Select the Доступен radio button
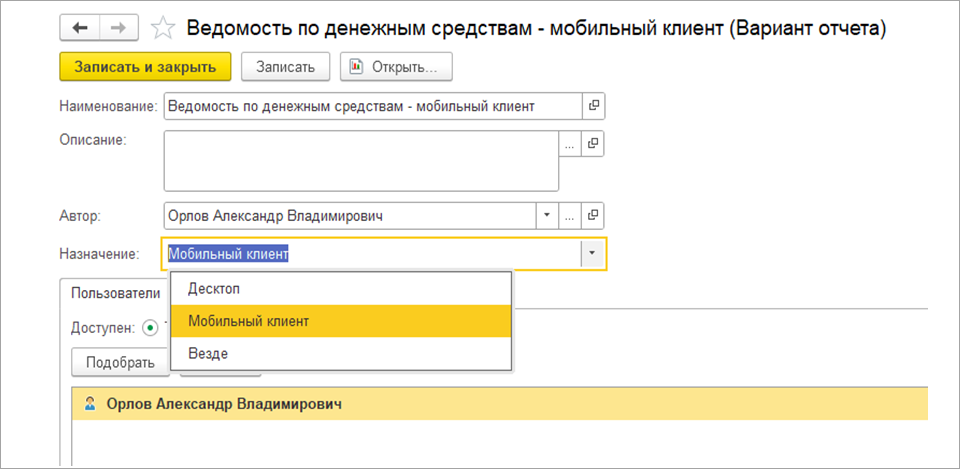This screenshot has width=960, height=469. point(151,327)
